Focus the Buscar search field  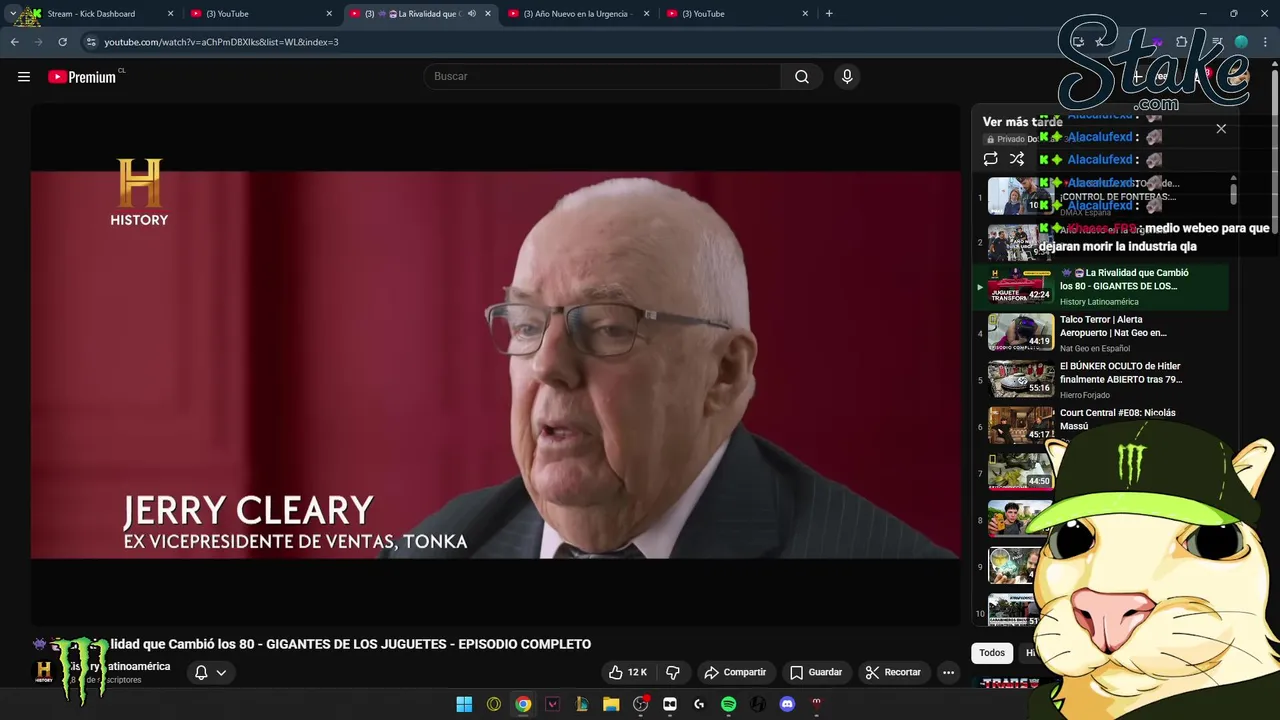click(x=603, y=76)
